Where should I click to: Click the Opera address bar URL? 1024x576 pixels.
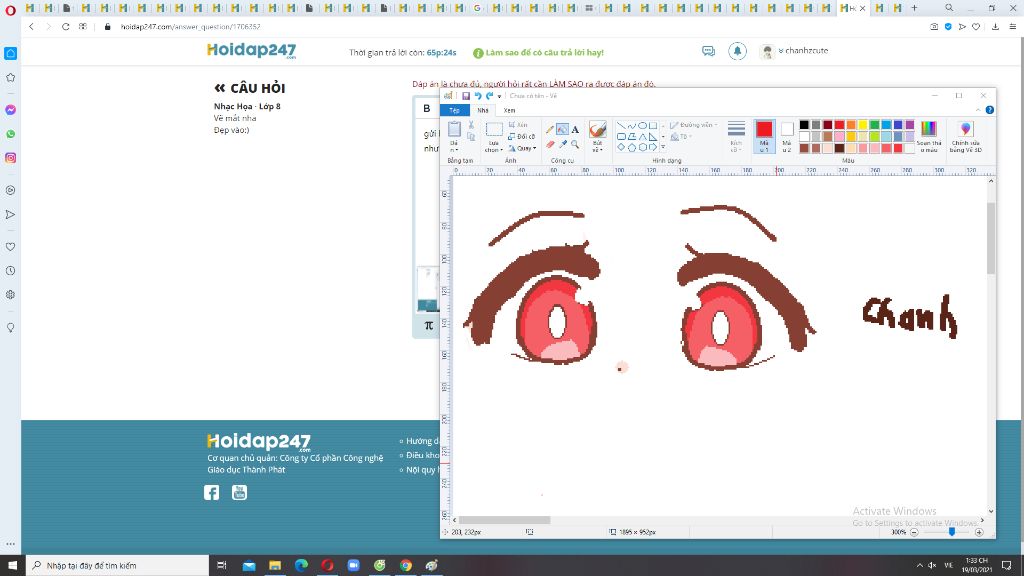(x=191, y=27)
